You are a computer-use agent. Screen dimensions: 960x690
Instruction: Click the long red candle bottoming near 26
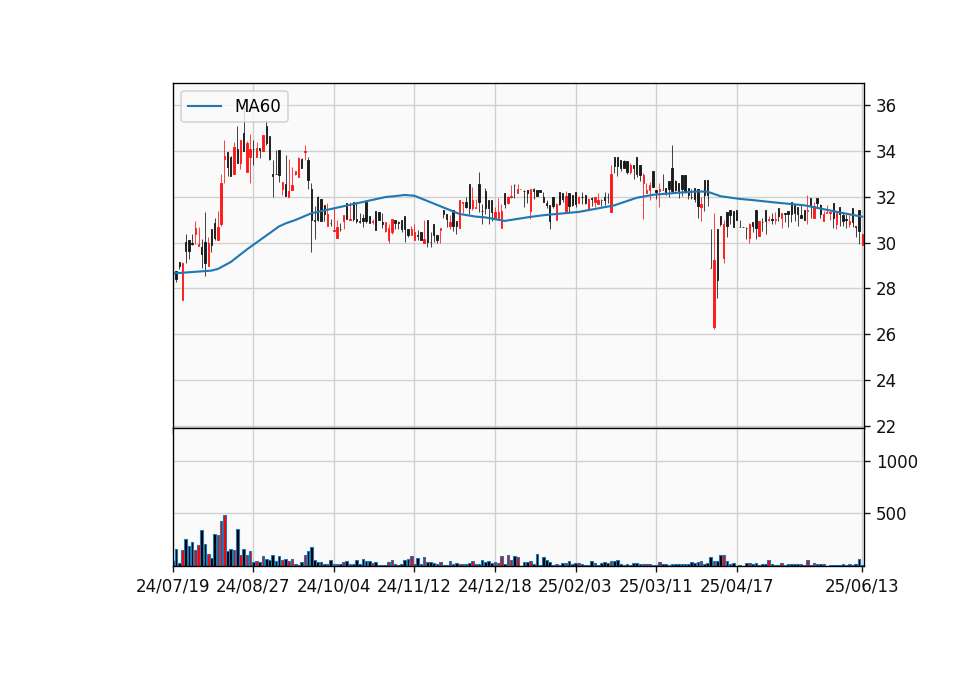pos(714,294)
